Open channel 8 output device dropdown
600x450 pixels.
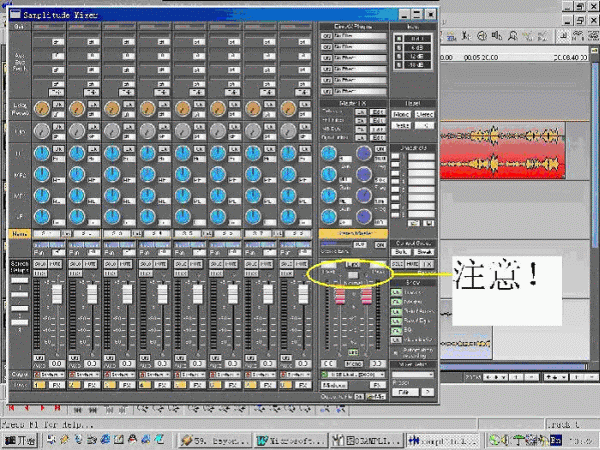pos(295,375)
